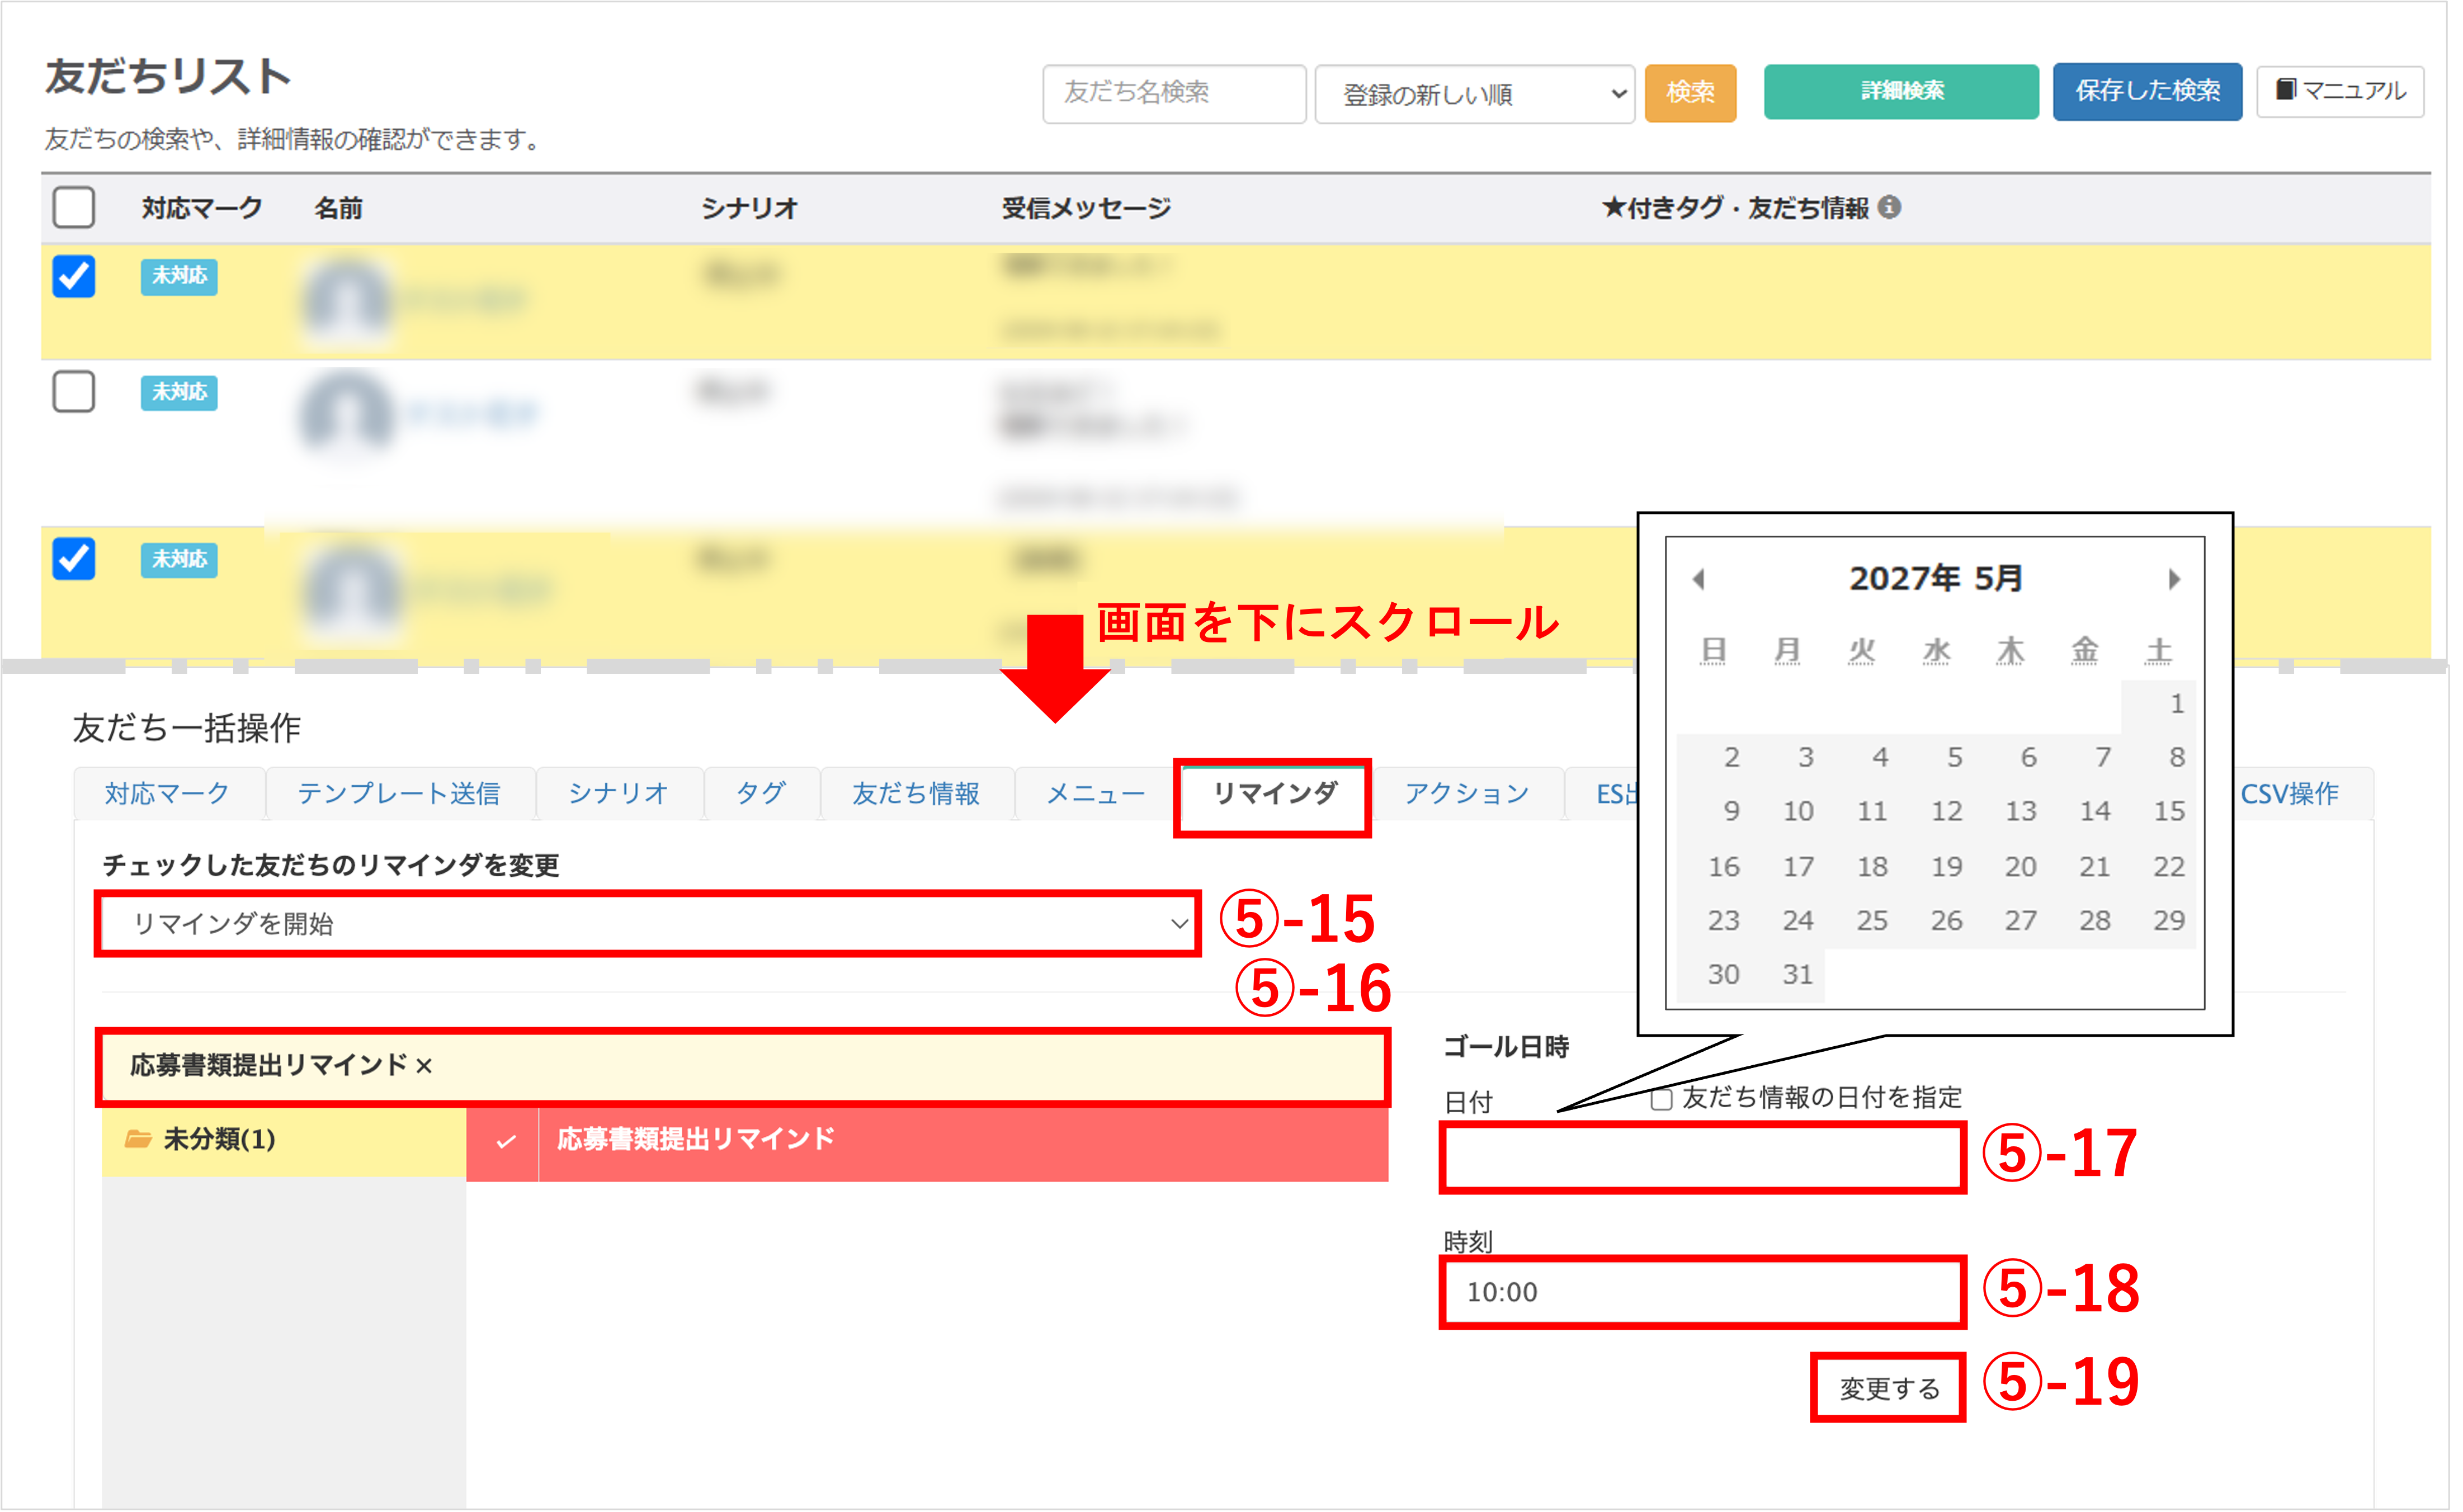This screenshot has width=2463, height=1512.
Task: Click the orange 検索 button
Action: point(1690,92)
